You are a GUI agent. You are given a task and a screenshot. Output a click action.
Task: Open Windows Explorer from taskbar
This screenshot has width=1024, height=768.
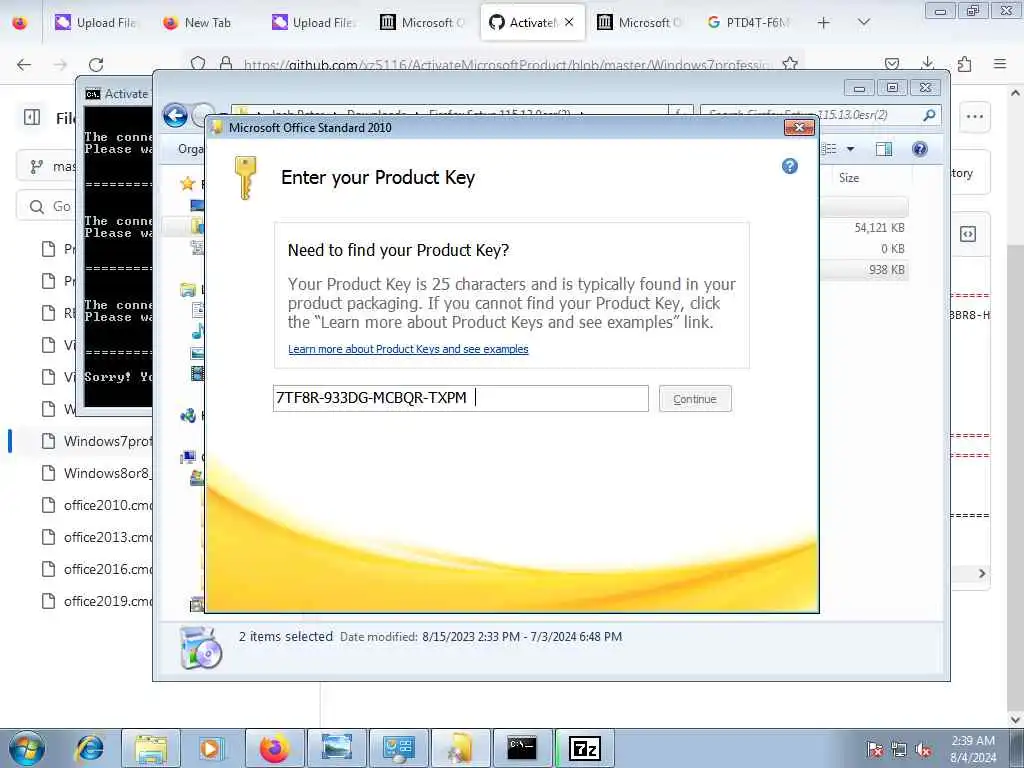(151, 748)
